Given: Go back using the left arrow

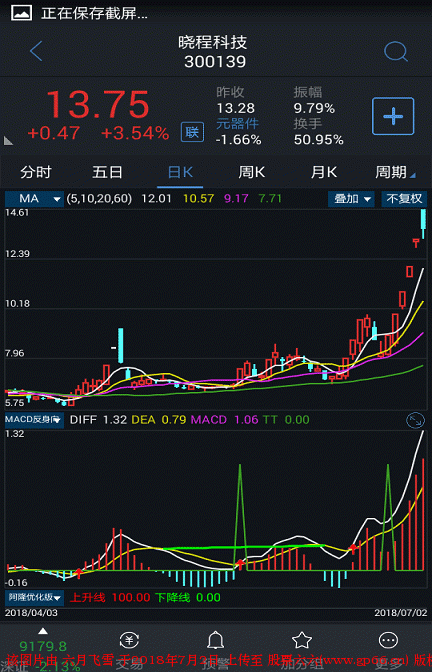Looking at the screenshot, I should 36,51.
